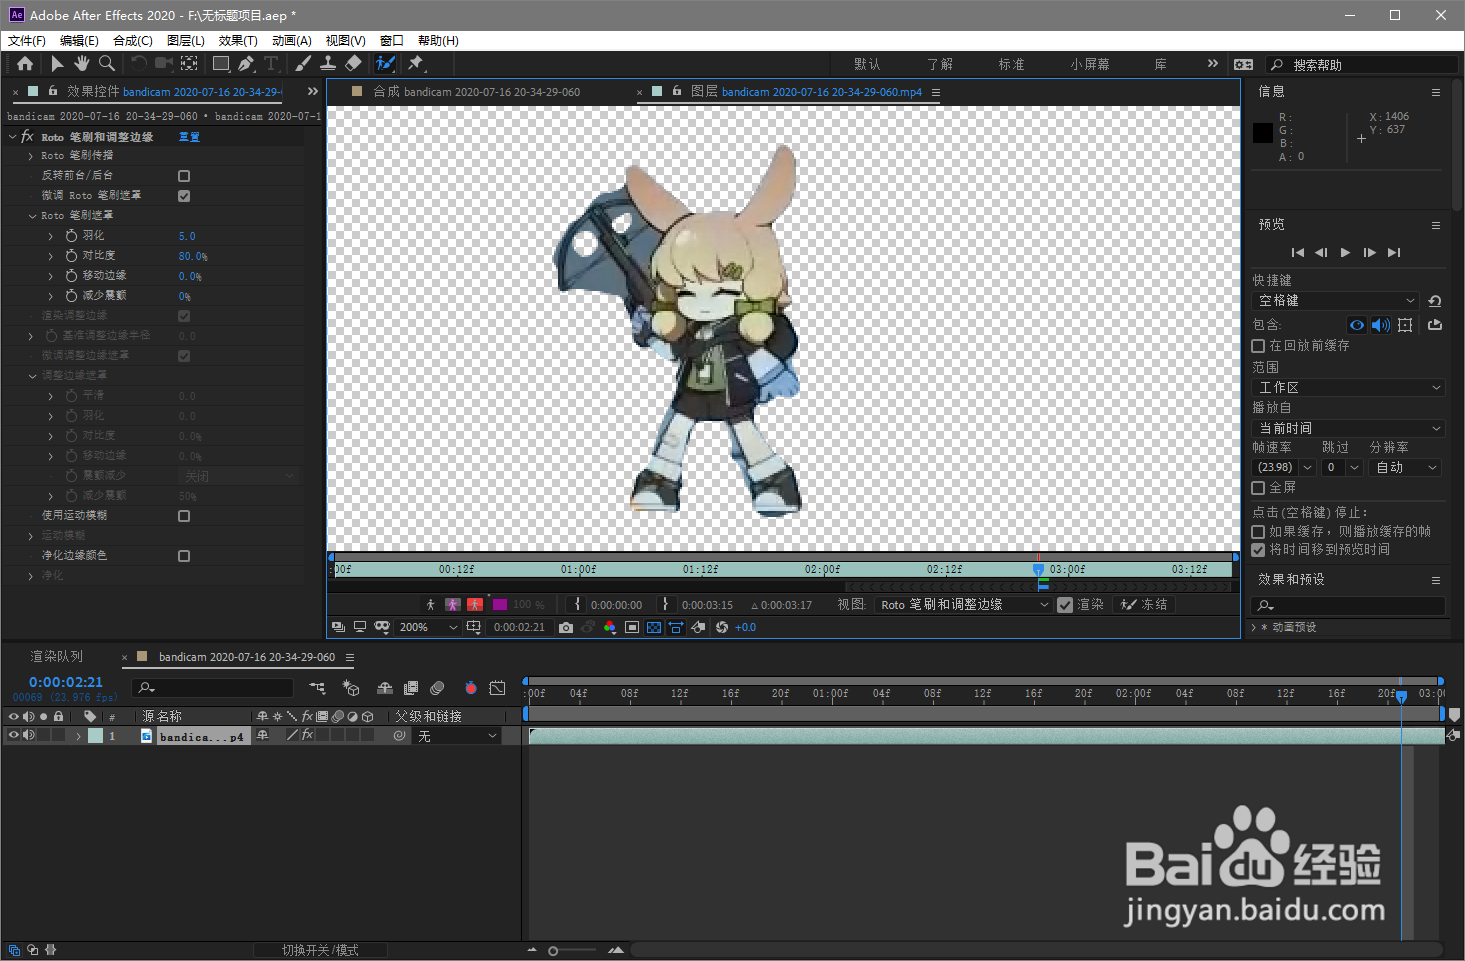The height and width of the screenshot is (961, 1465).
Task: Collapse the Roto 笔刷遮罩 group
Action: (x=32, y=216)
